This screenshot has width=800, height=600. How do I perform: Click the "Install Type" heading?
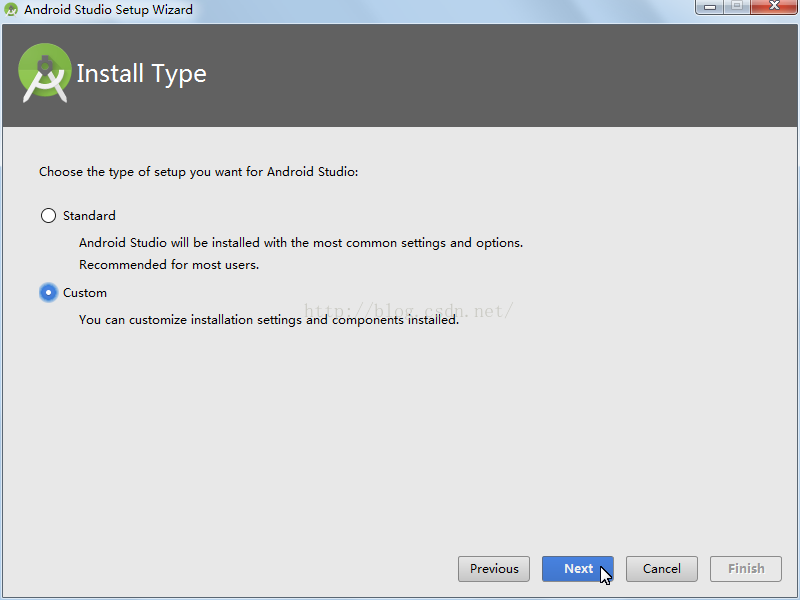coord(141,74)
